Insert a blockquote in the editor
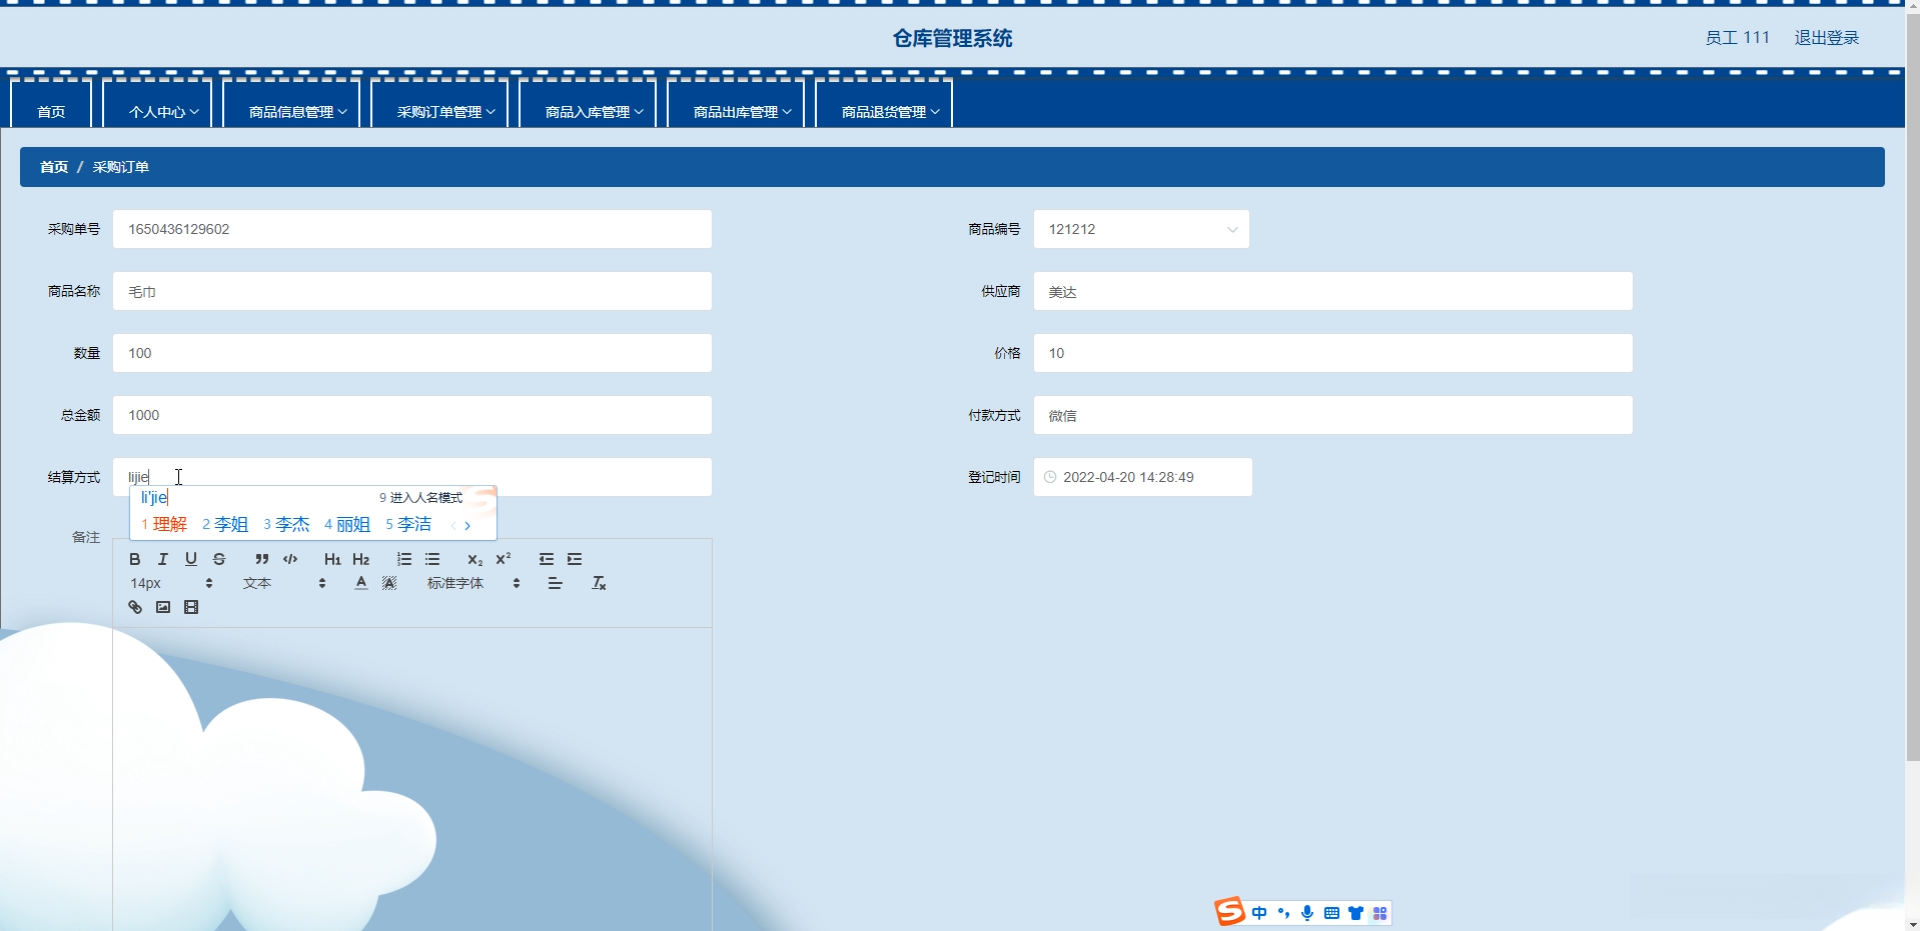The width and height of the screenshot is (1920, 931). tap(262, 559)
